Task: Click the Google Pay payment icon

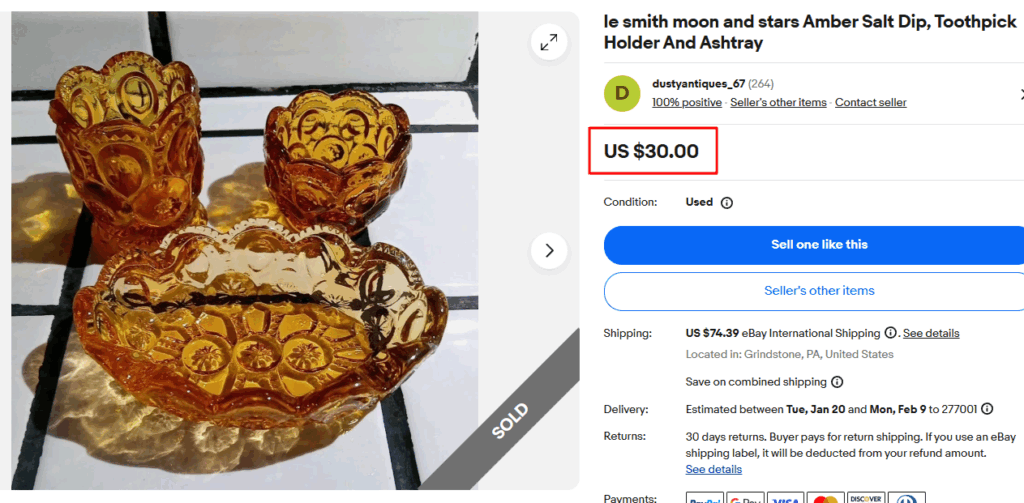Action: pyautogui.click(x=745, y=498)
